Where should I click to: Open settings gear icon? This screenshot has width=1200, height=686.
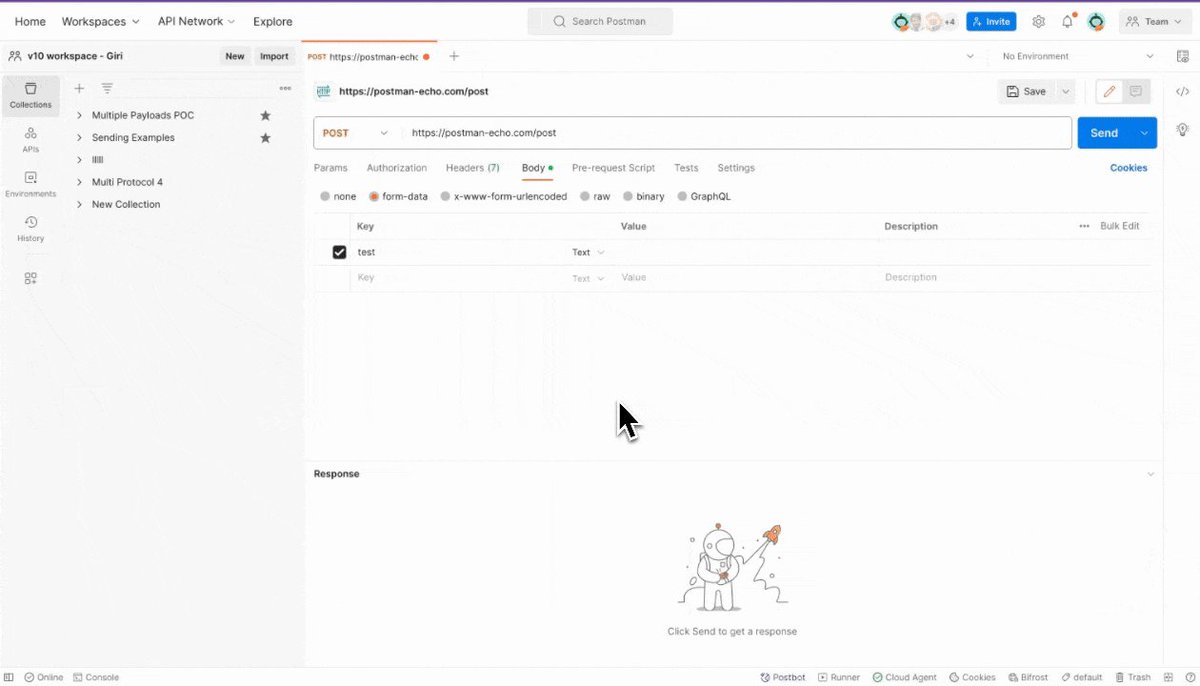point(1039,21)
